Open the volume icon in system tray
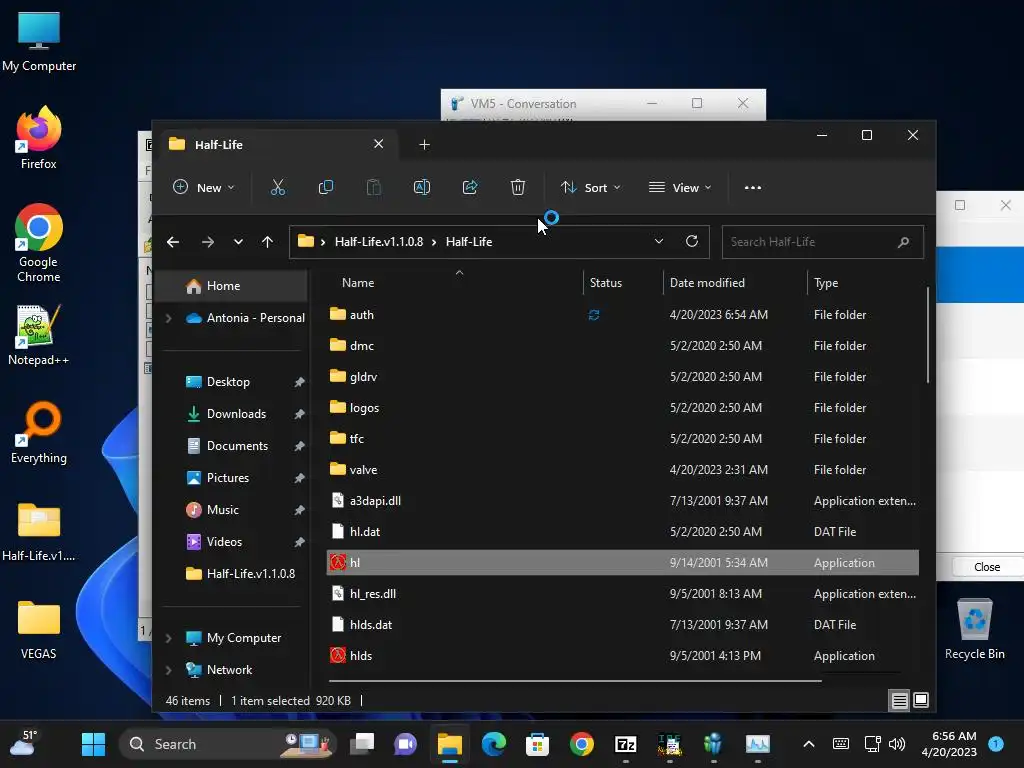 click(x=897, y=744)
